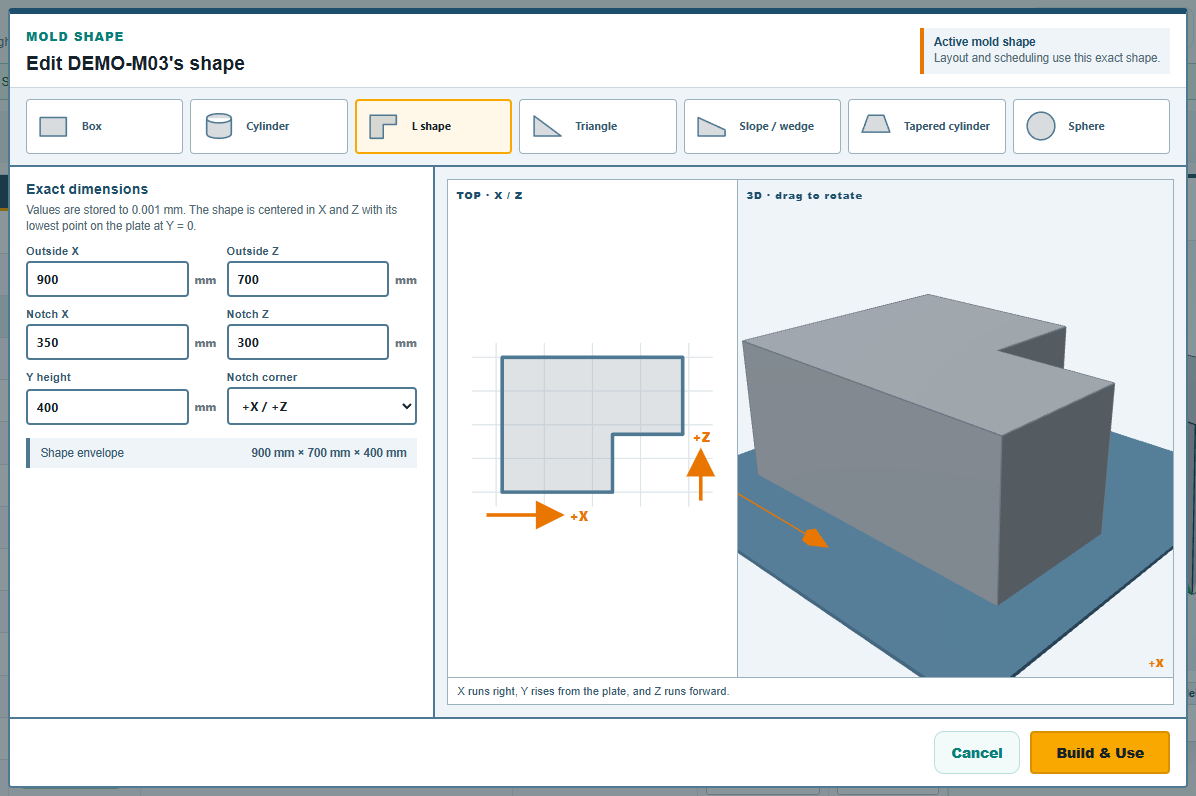Click the orange +X arrow in top view
This screenshot has height=796, width=1196.
click(526, 515)
